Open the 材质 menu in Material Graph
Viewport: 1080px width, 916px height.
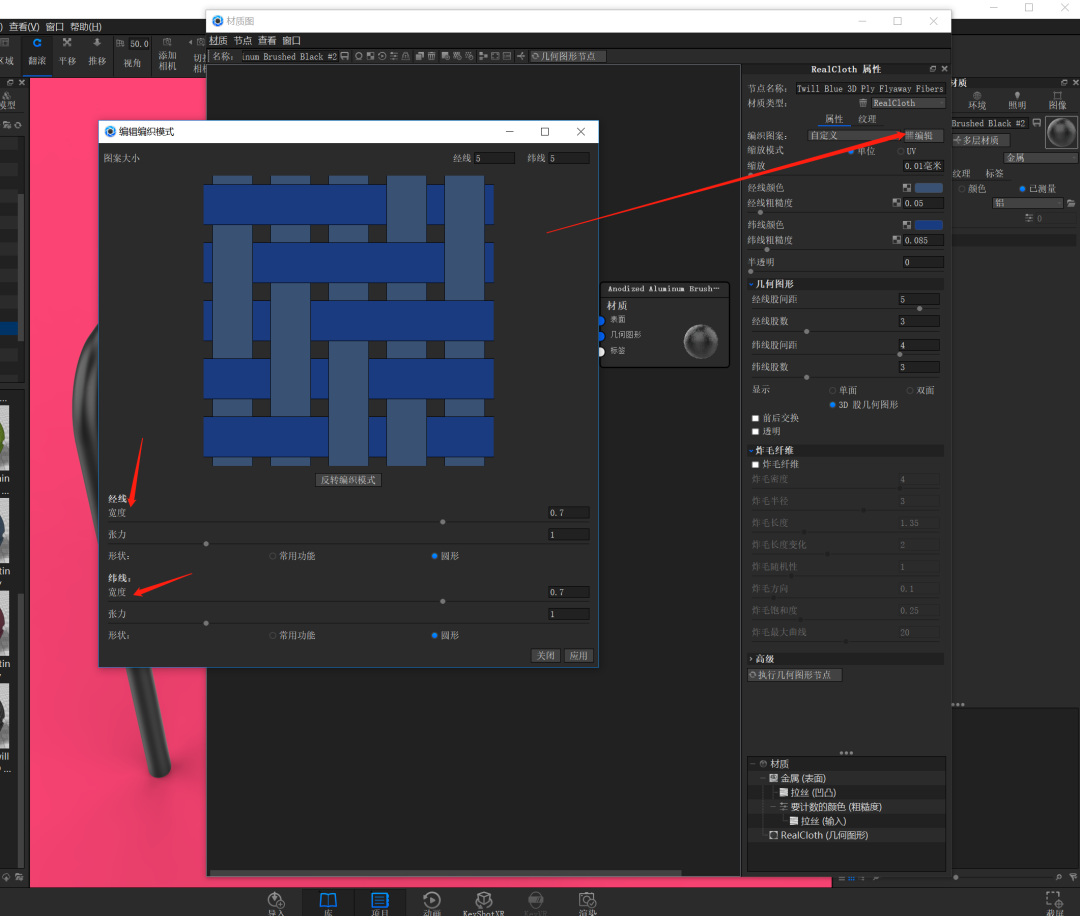coord(218,41)
